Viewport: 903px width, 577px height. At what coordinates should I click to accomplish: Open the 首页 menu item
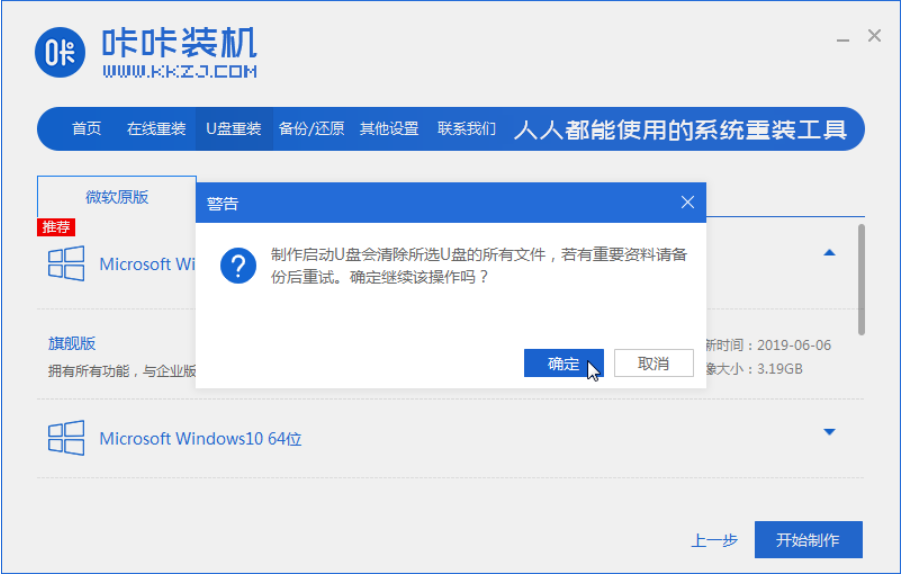86,129
